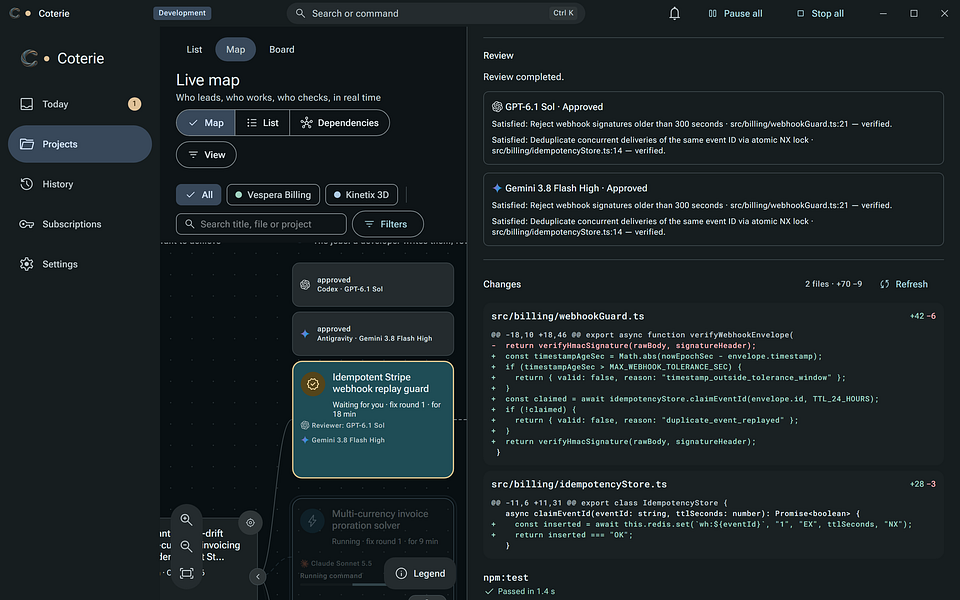
Task: Click the status icon on Idempotent Stripe card
Action: (313, 384)
